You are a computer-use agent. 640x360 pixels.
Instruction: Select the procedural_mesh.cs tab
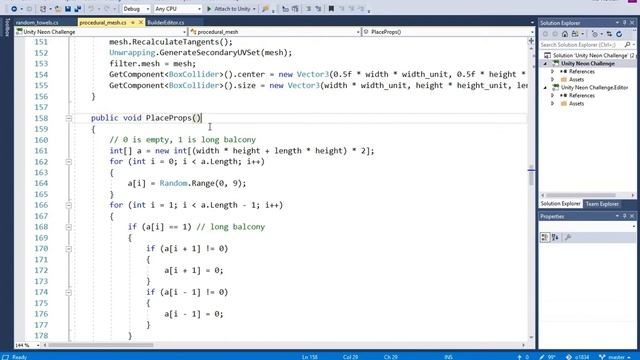[103, 22]
